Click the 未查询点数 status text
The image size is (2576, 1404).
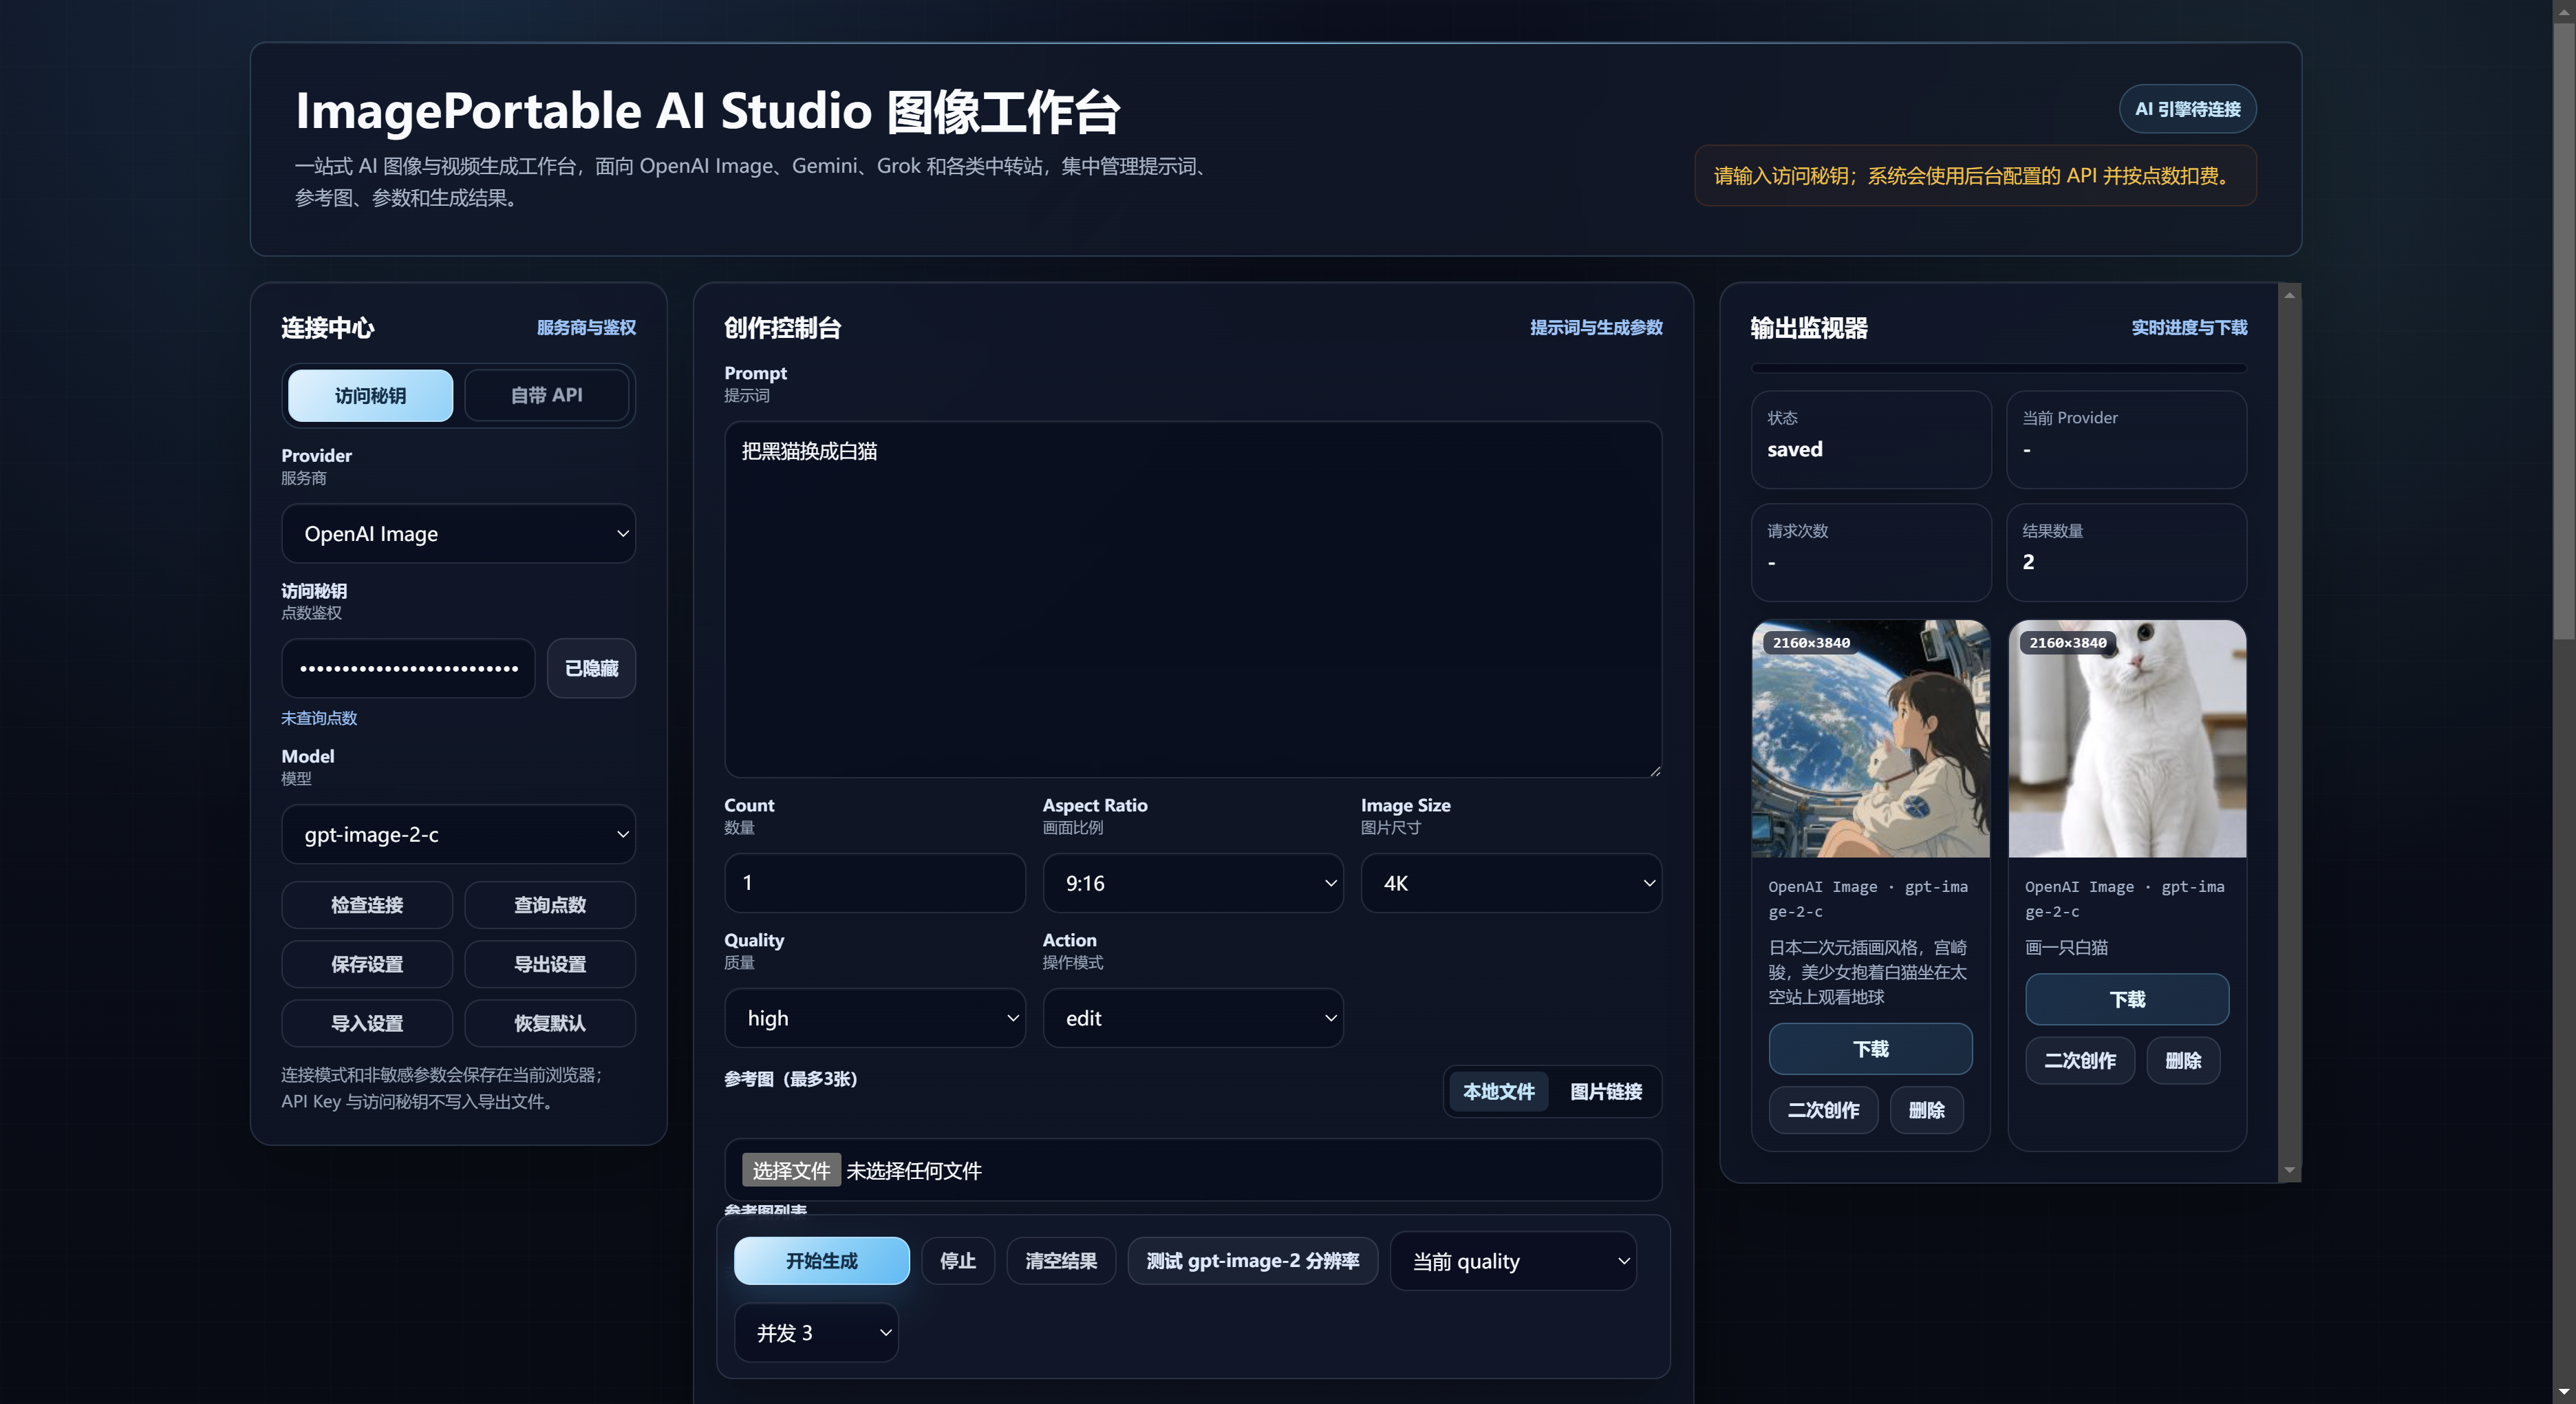tap(319, 718)
